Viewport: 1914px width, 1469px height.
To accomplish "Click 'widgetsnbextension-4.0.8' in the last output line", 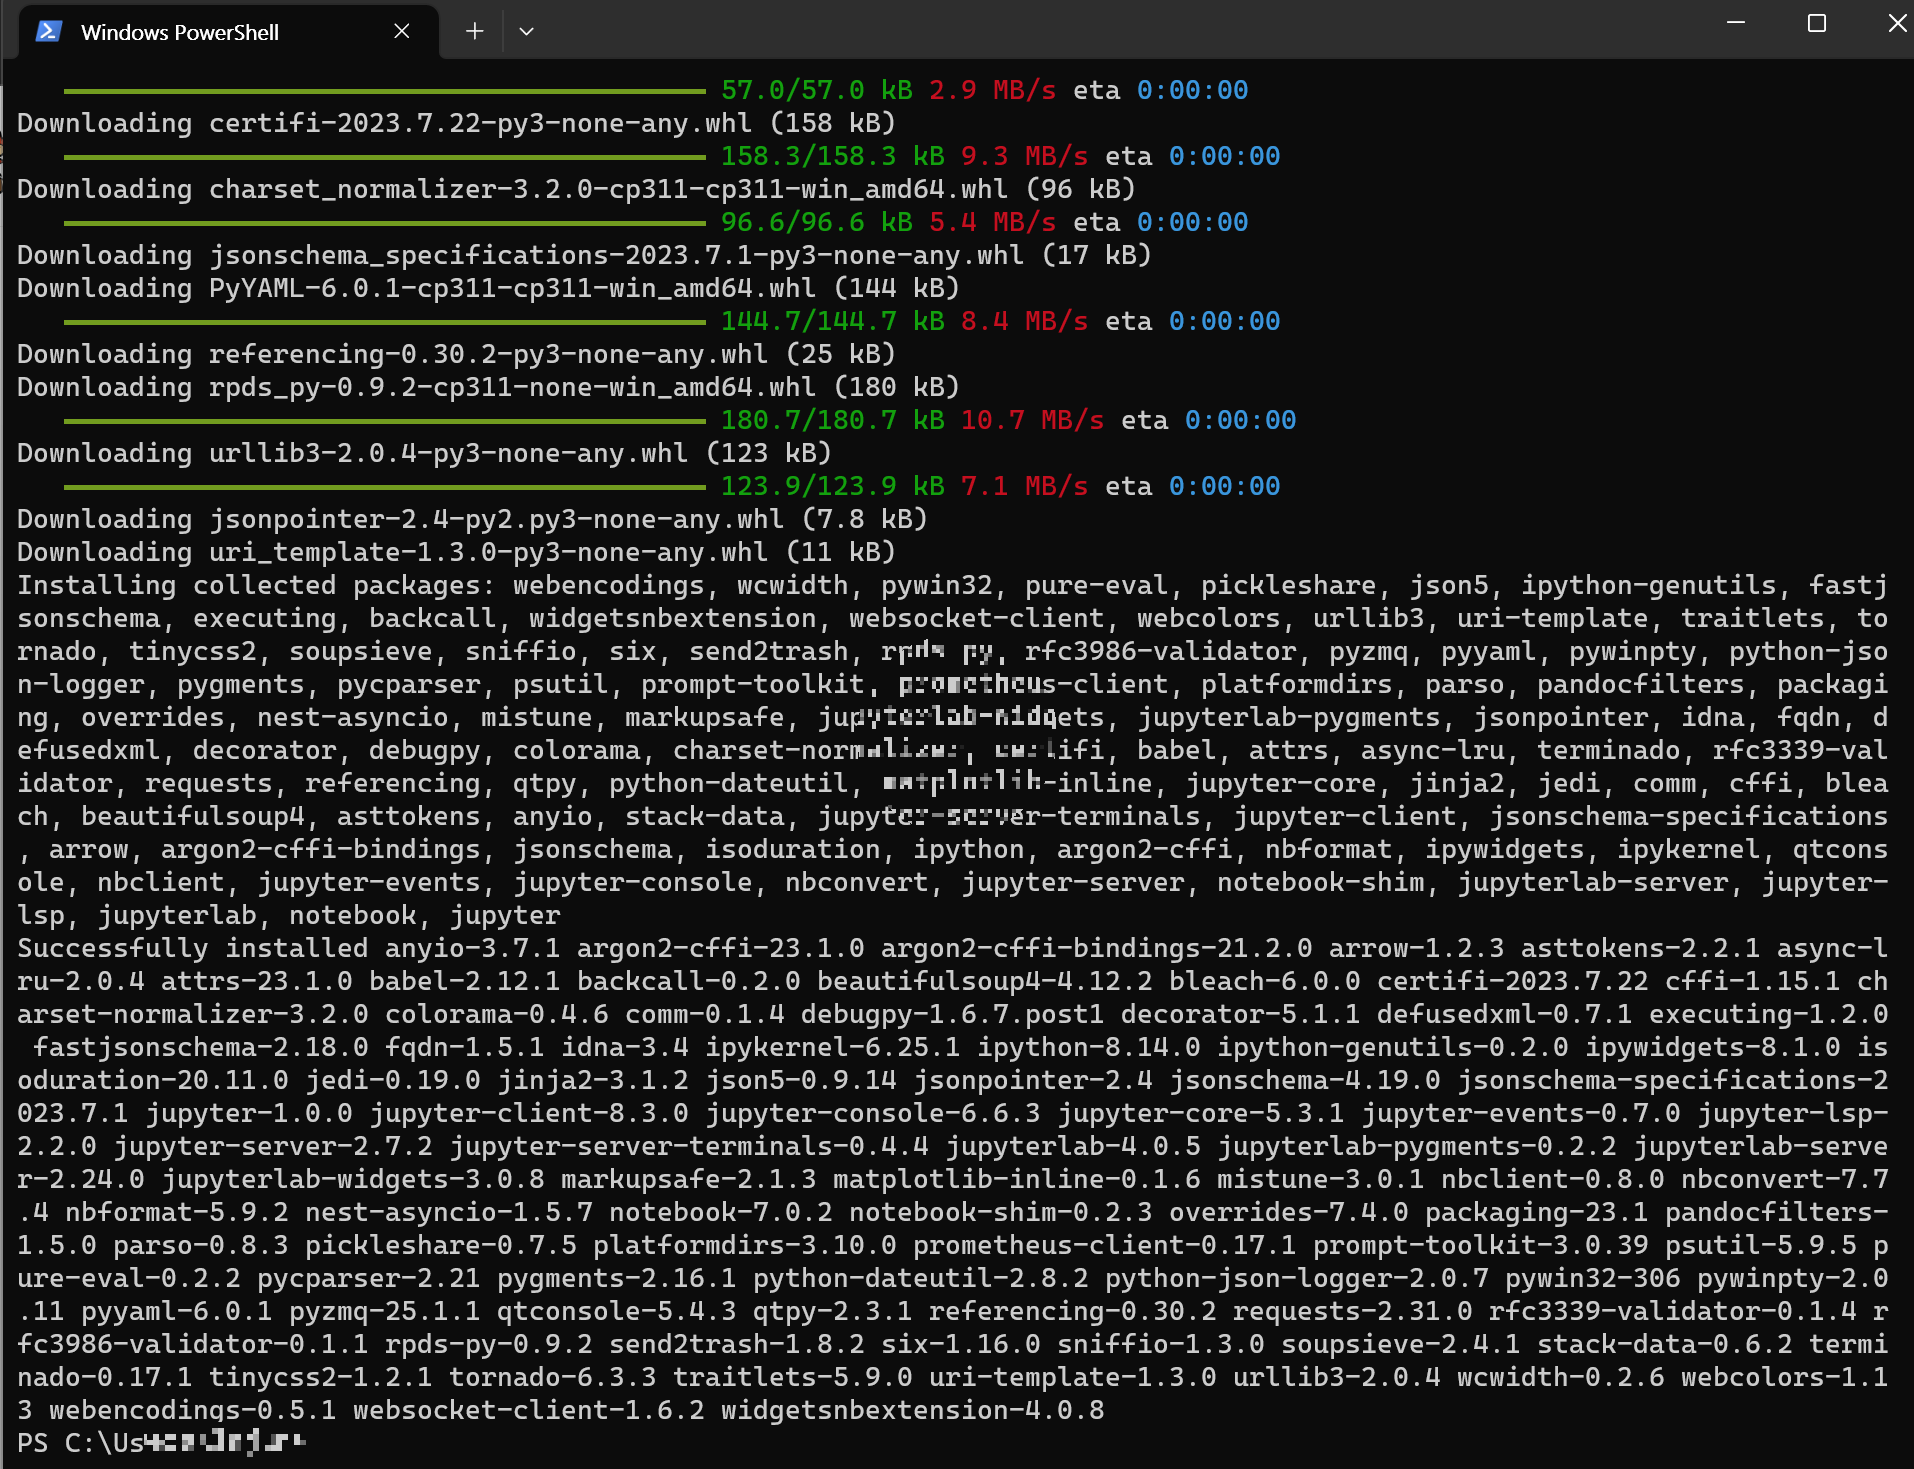I will [912, 1410].
